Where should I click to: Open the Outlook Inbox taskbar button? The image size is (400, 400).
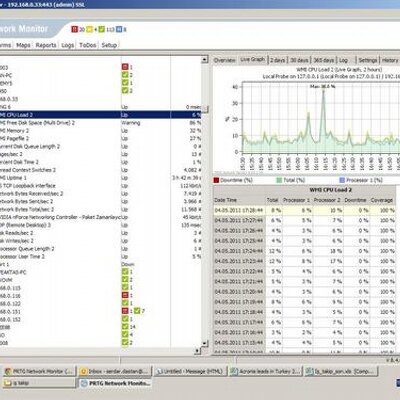(115, 371)
